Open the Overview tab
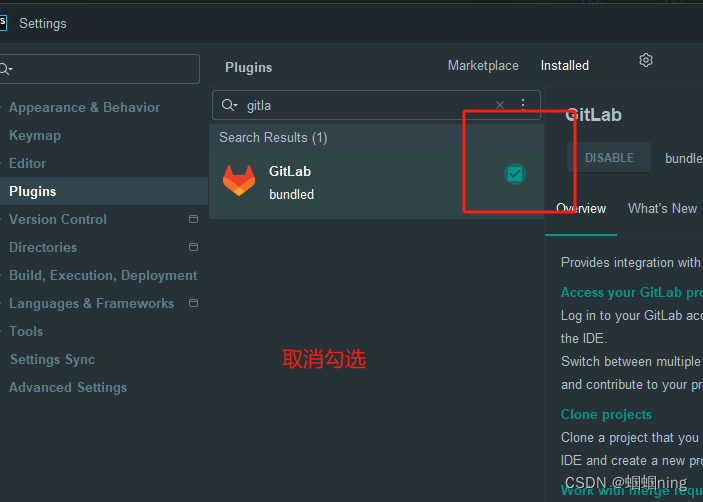This screenshot has height=502, width=703. click(581, 208)
